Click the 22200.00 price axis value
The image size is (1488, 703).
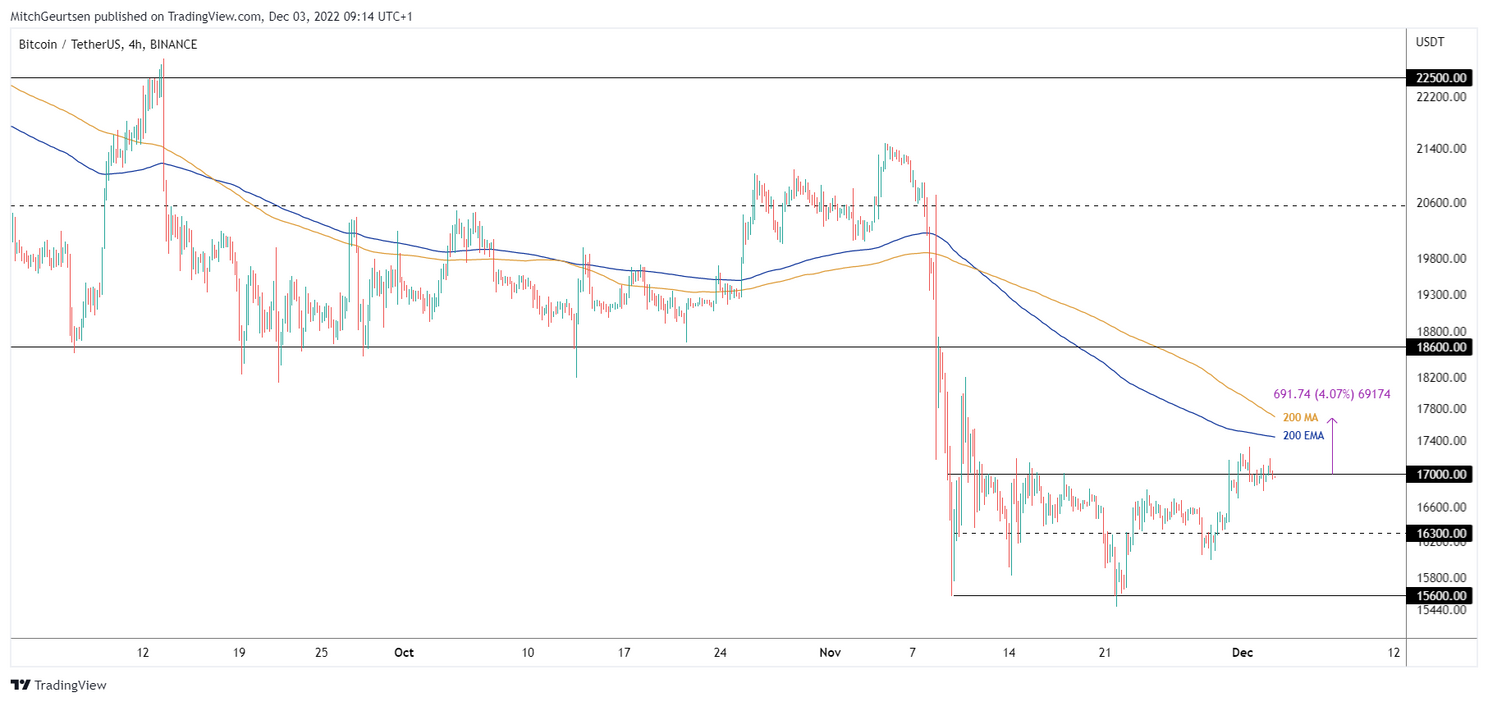pyautogui.click(x=1441, y=97)
